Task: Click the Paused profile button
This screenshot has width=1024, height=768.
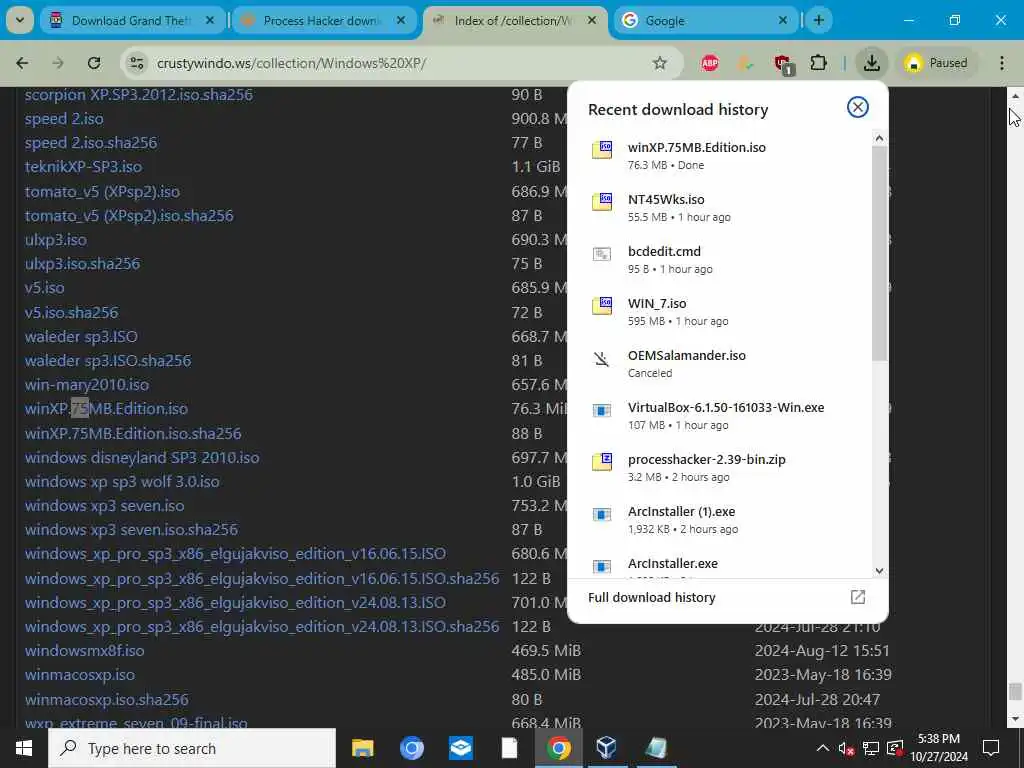Action: coord(936,63)
